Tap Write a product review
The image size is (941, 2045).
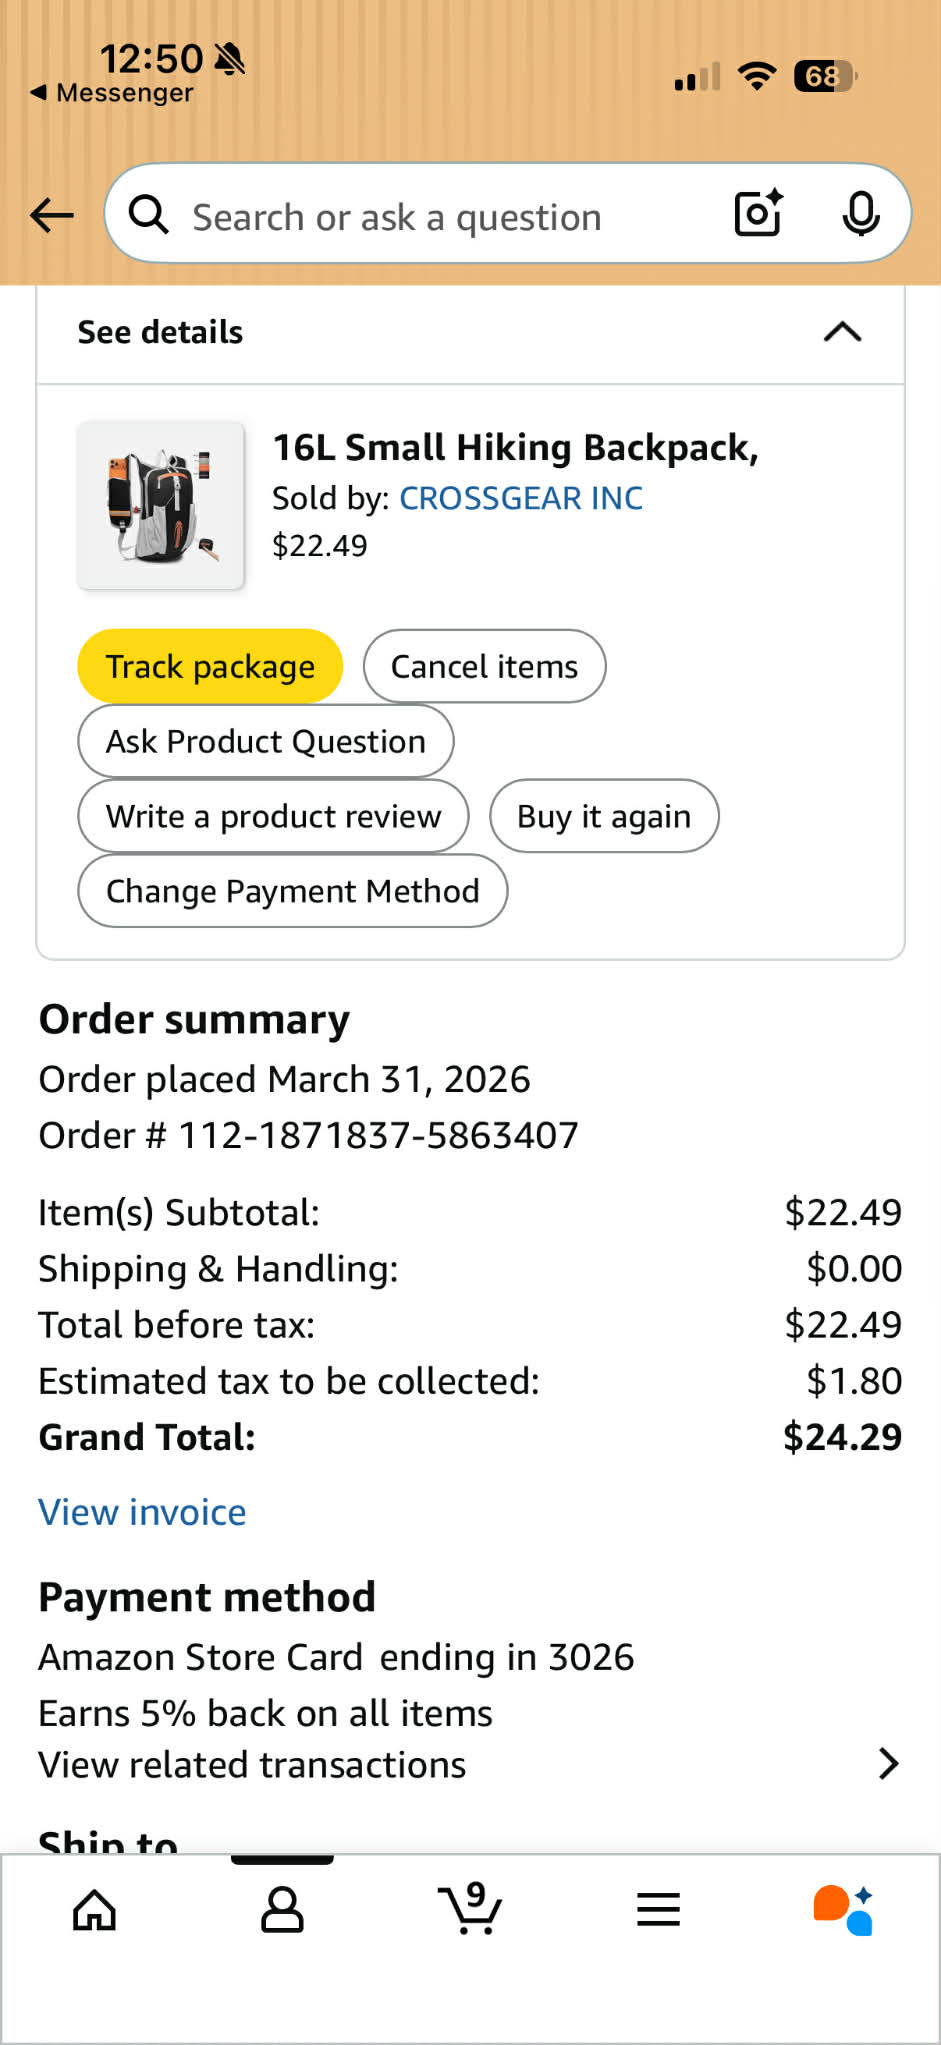(x=273, y=816)
